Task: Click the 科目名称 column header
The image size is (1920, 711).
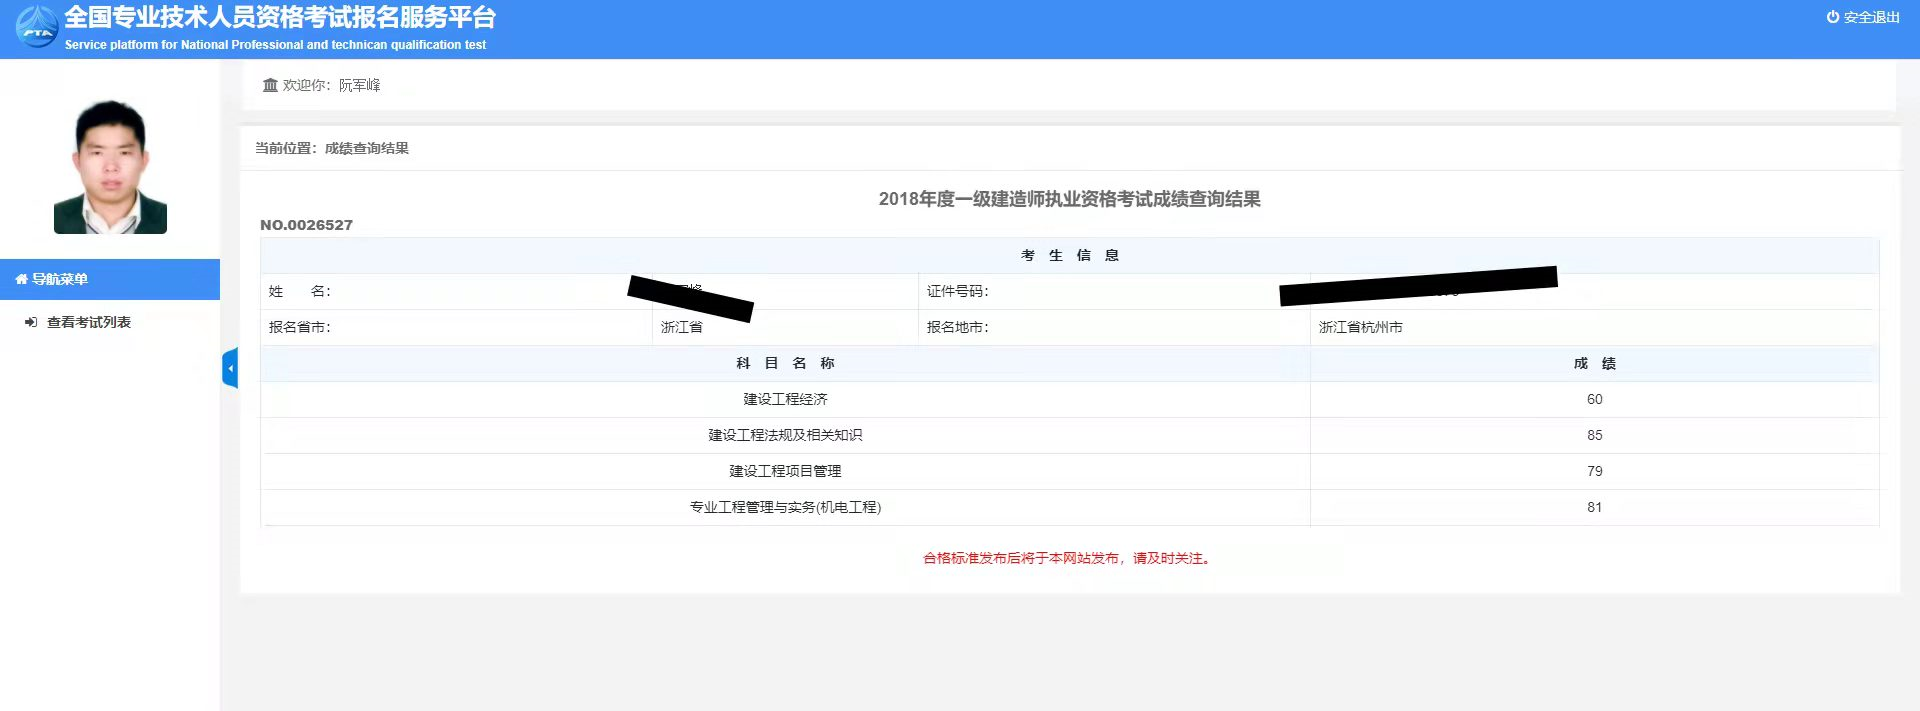Action: (x=785, y=363)
